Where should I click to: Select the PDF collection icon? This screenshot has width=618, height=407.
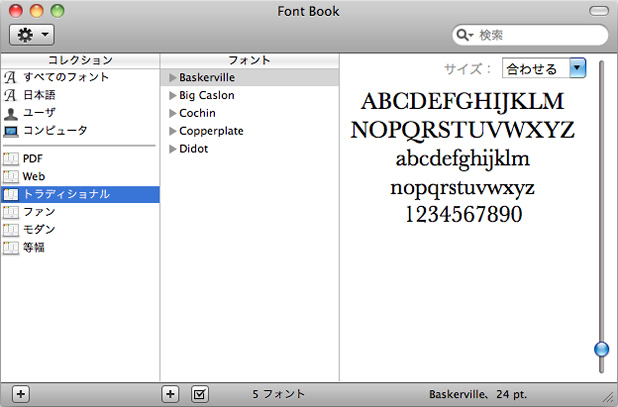(x=11, y=158)
